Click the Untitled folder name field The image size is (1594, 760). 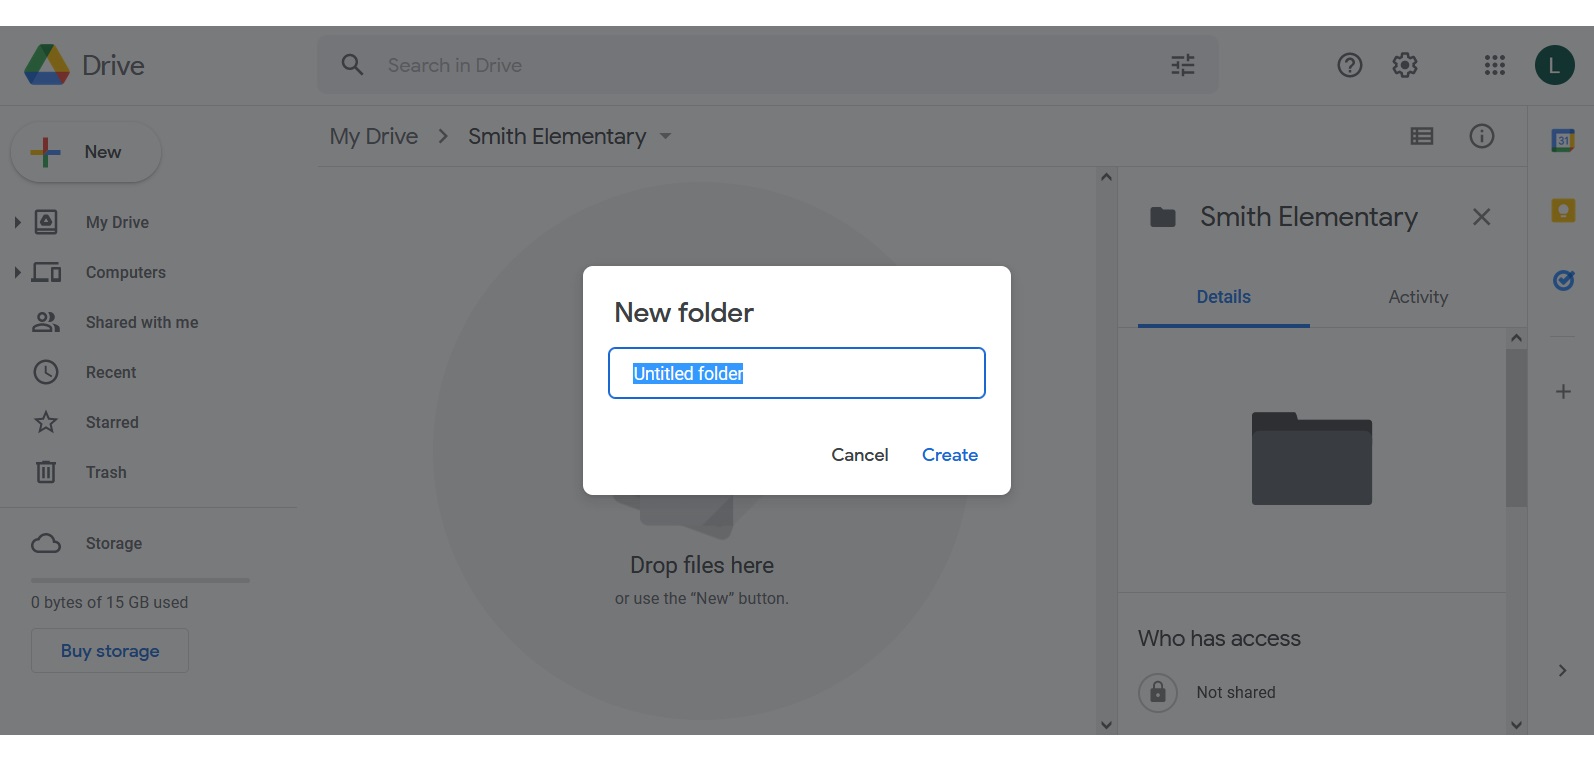tap(797, 373)
